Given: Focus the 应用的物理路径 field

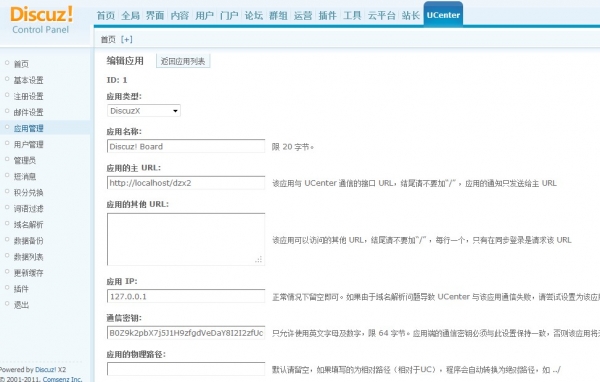Looking at the screenshot, I should (x=186, y=369).
